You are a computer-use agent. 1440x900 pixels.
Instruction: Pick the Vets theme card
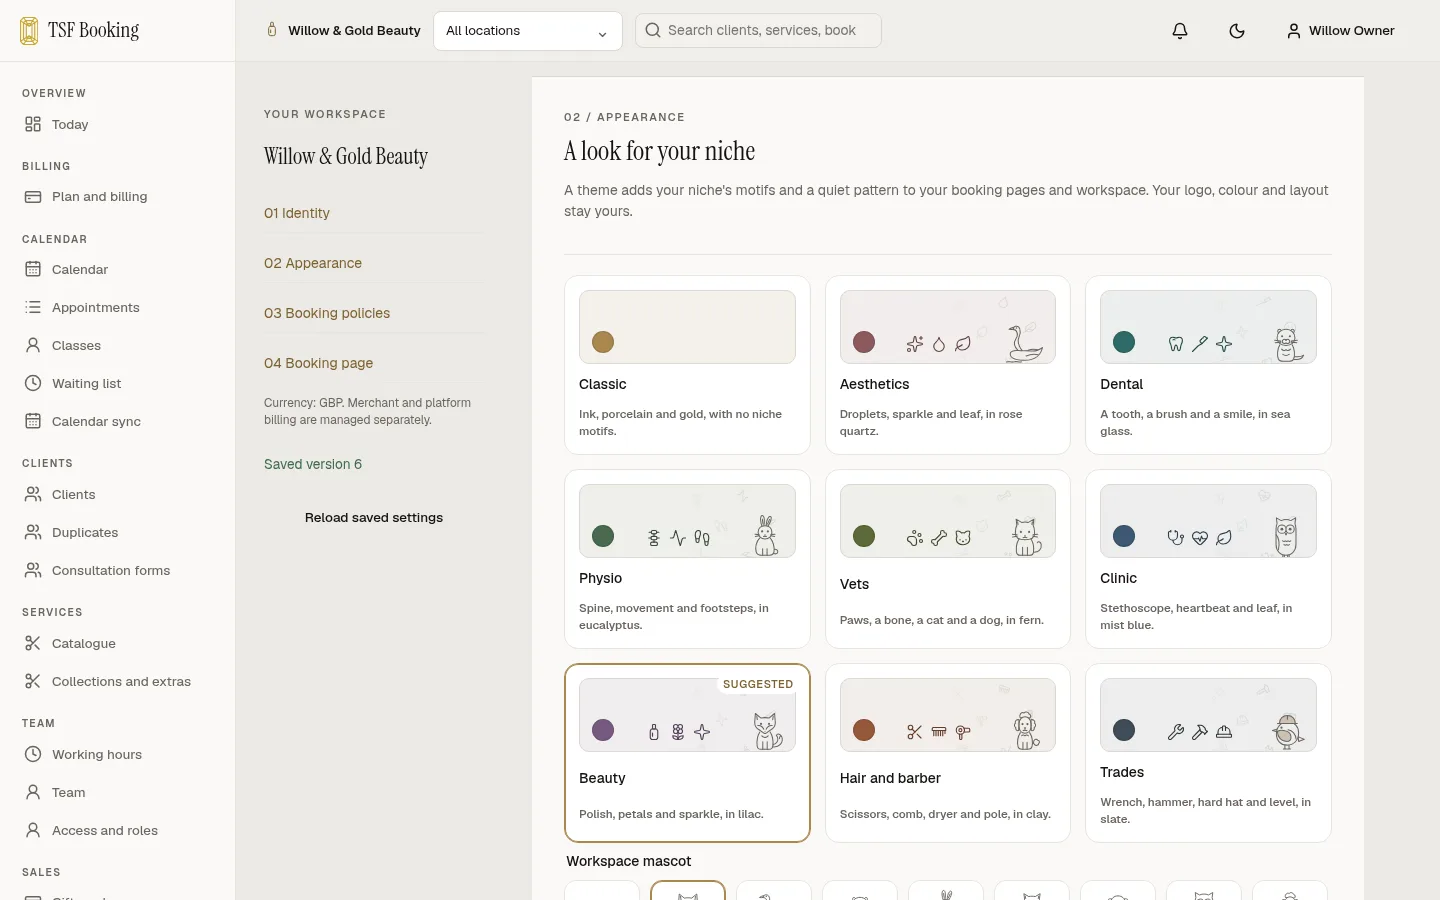[948, 559]
